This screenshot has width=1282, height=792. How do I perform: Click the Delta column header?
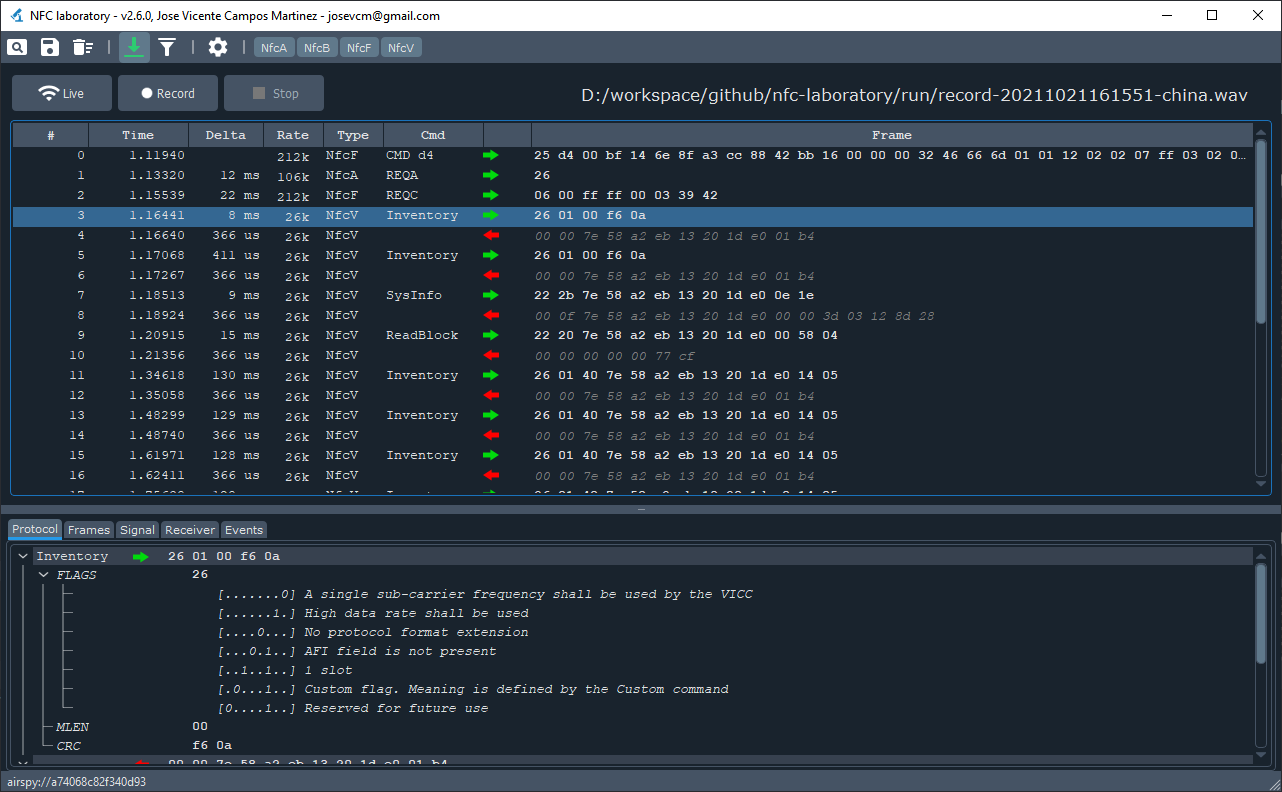click(x=226, y=135)
